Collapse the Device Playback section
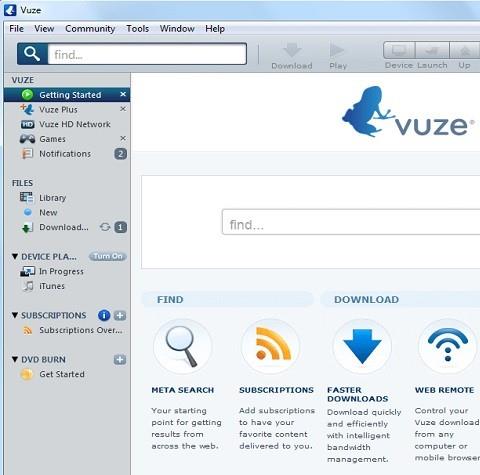 coord(15,256)
